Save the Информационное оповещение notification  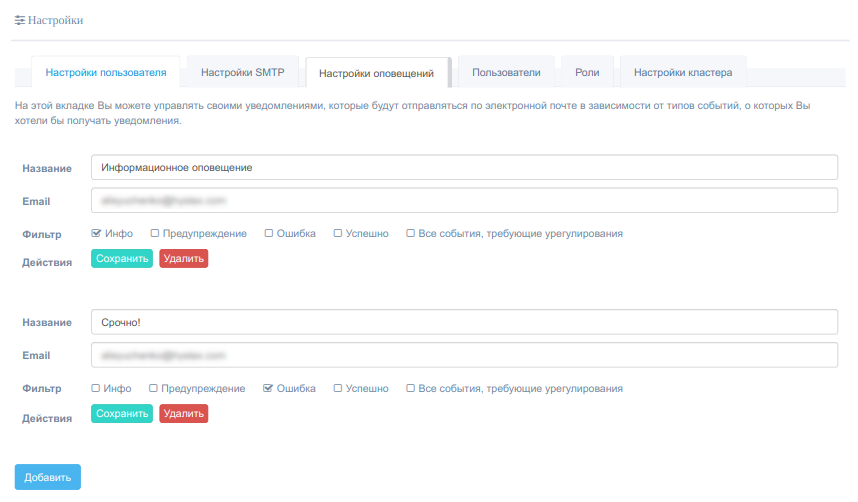[x=122, y=259]
